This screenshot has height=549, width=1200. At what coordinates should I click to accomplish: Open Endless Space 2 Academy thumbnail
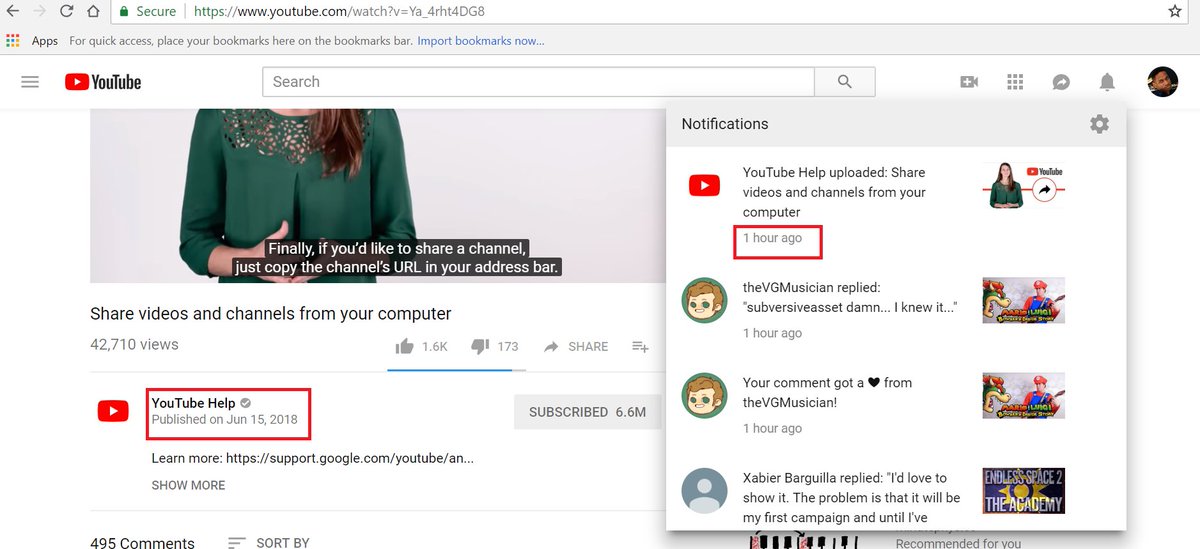pyautogui.click(x=1024, y=491)
